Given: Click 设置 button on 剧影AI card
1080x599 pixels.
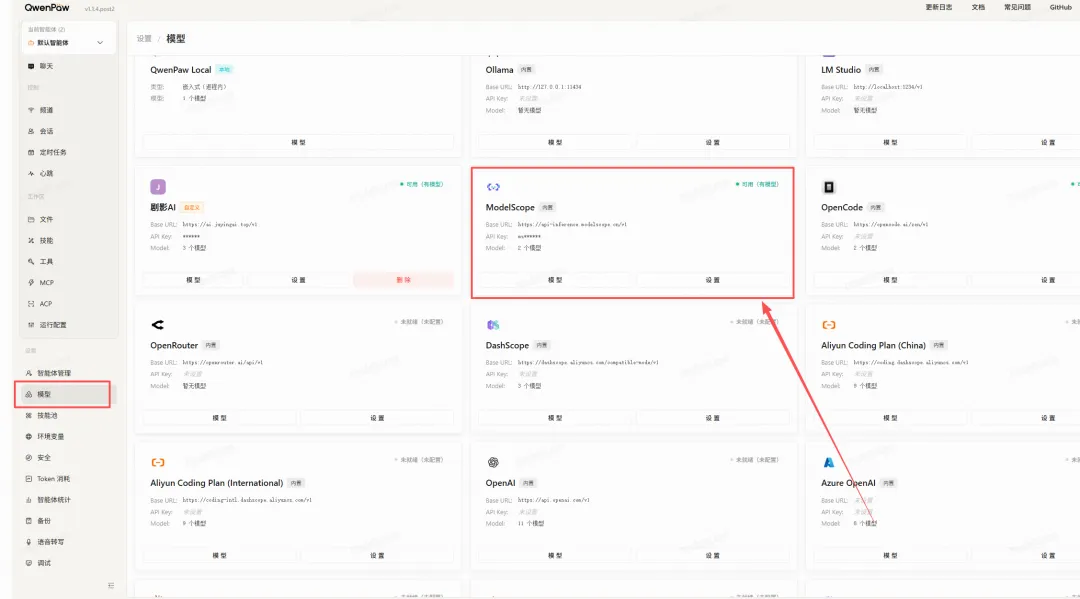Looking at the screenshot, I should (298, 280).
